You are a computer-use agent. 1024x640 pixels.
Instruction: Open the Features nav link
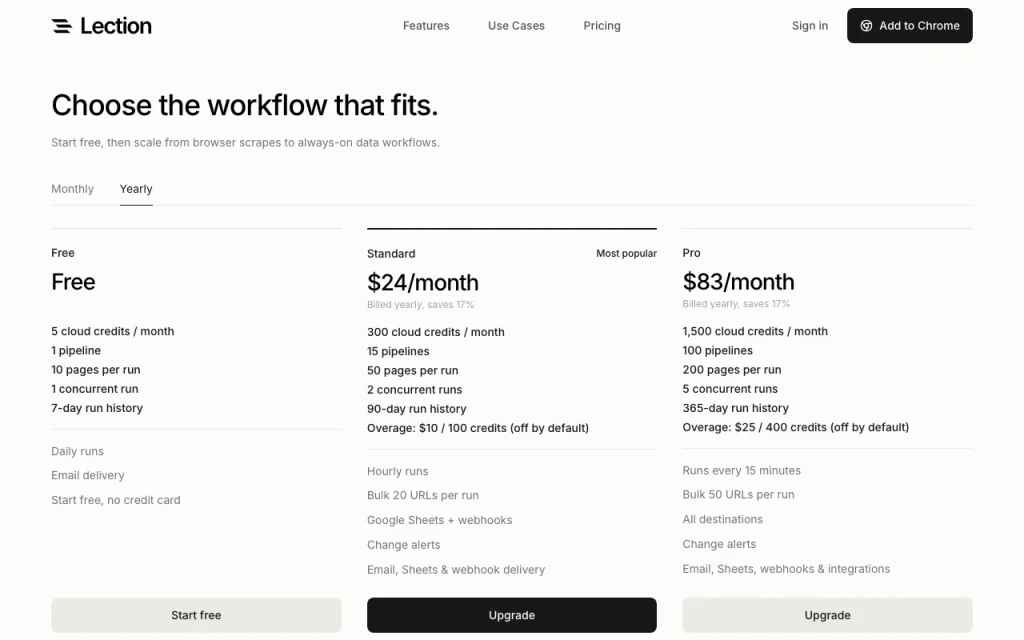426,25
